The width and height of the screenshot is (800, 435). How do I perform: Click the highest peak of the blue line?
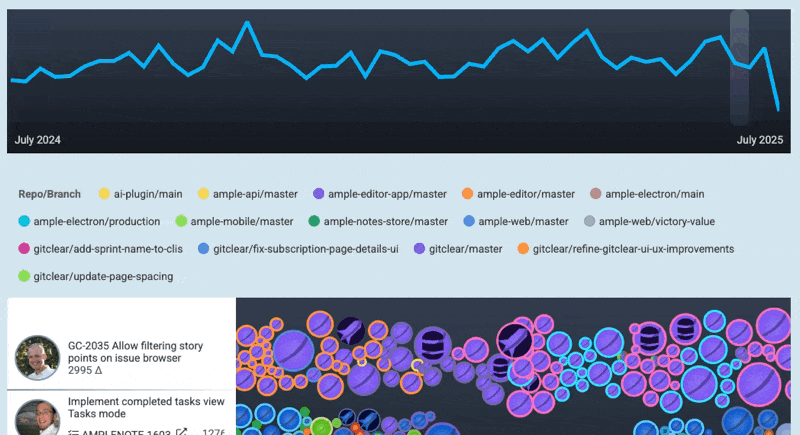click(x=247, y=22)
